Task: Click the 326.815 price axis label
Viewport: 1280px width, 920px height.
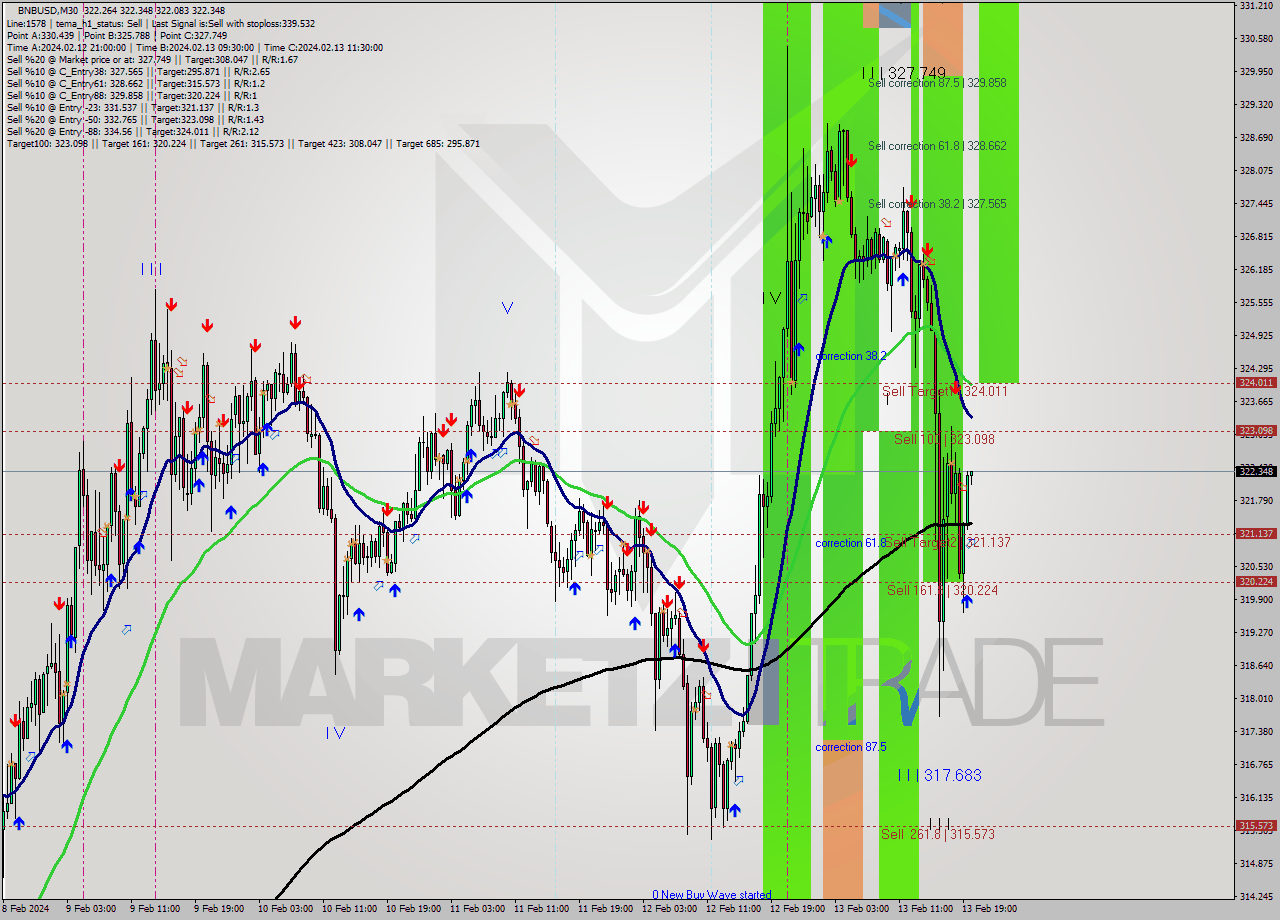Action: pyautogui.click(x=1256, y=237)
